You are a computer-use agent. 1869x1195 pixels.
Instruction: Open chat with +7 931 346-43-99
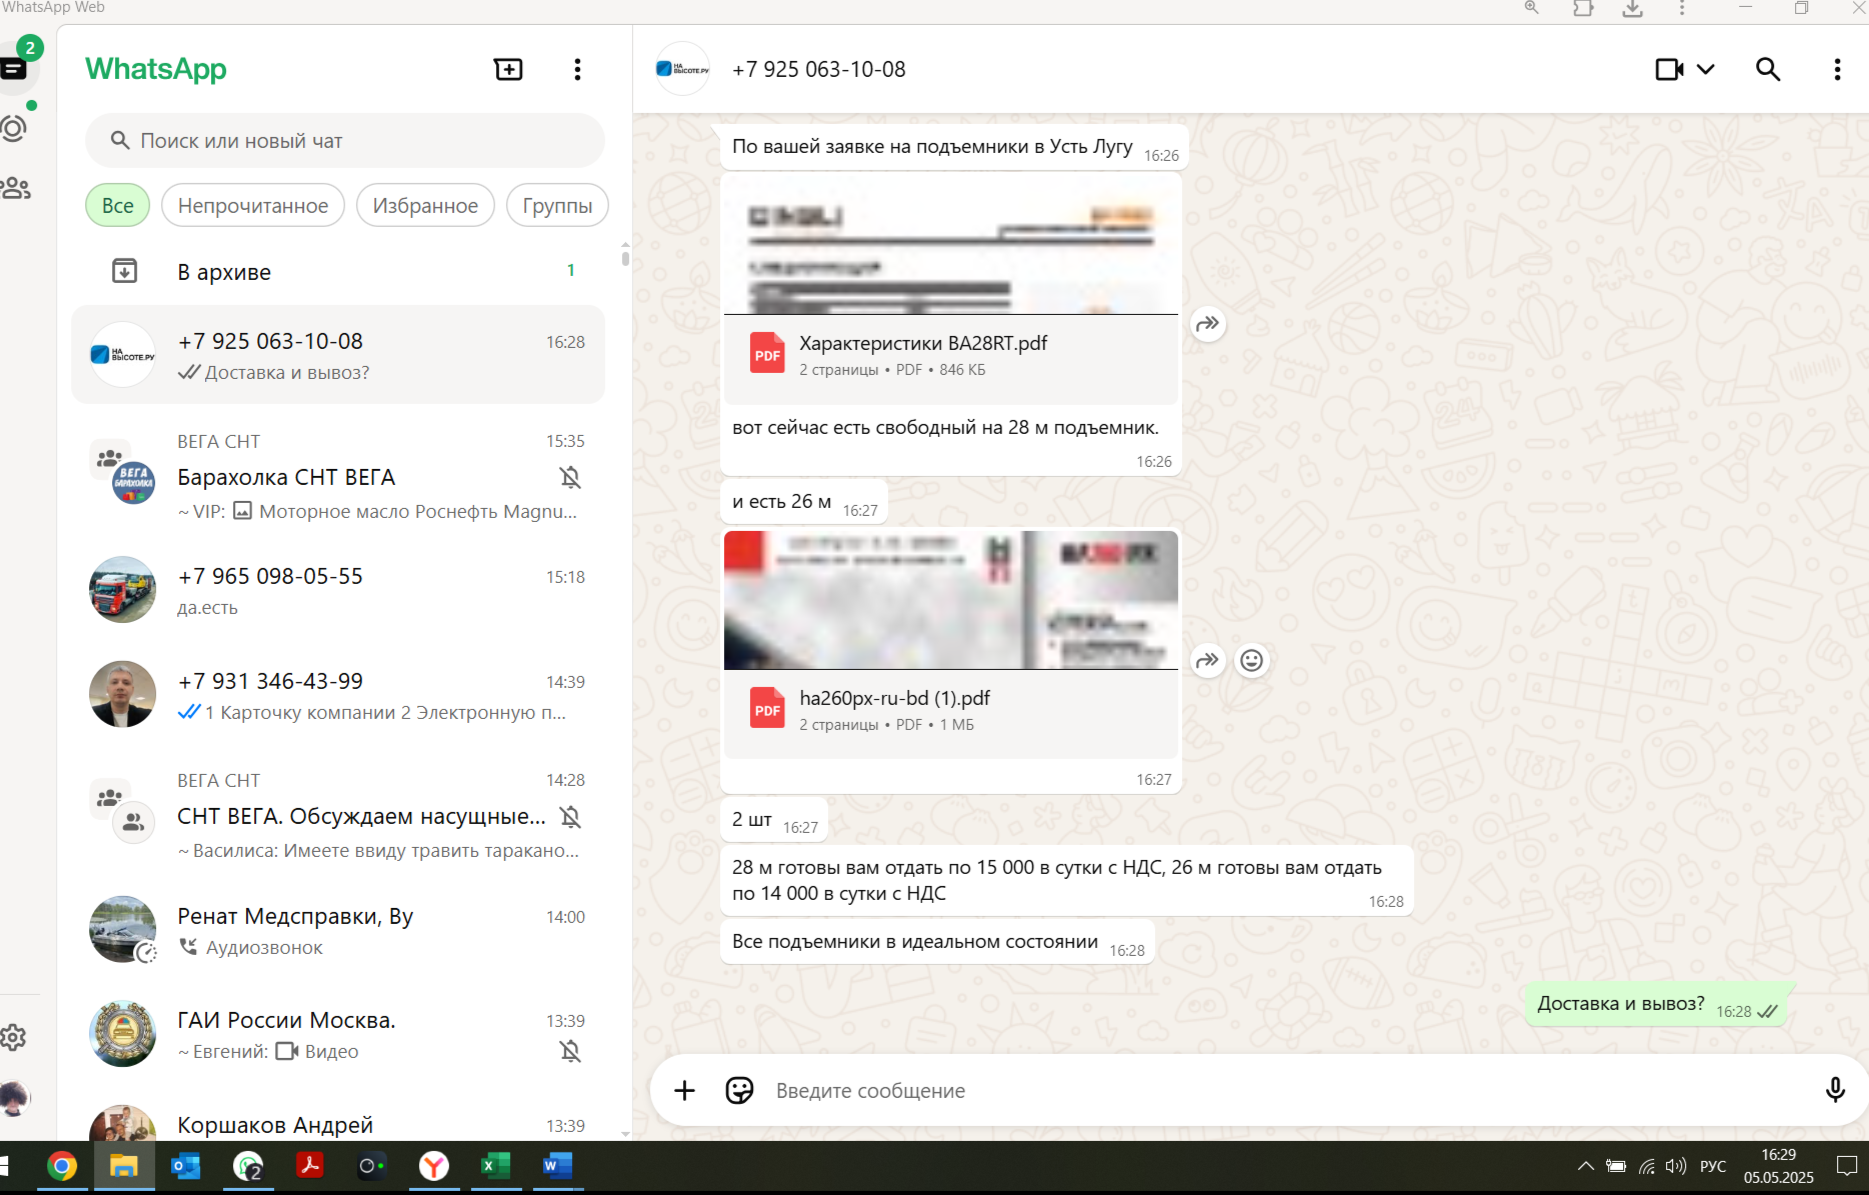[338, 695]
